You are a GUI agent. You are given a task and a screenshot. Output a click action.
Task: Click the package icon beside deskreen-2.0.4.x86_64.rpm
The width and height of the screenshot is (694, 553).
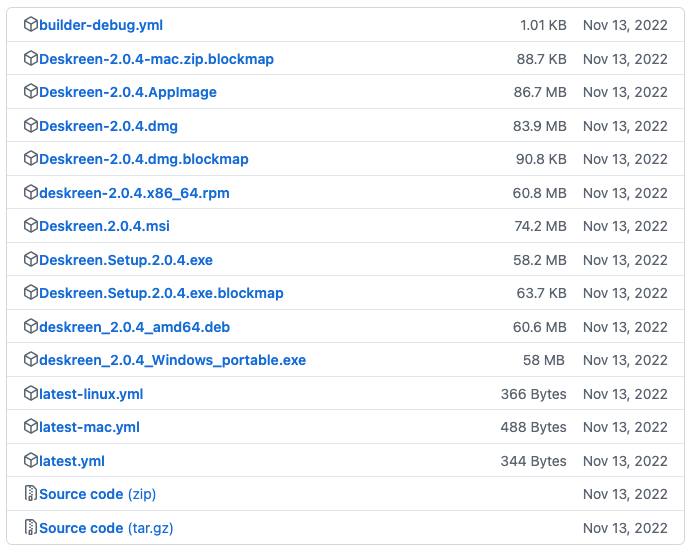coord(31,192)
